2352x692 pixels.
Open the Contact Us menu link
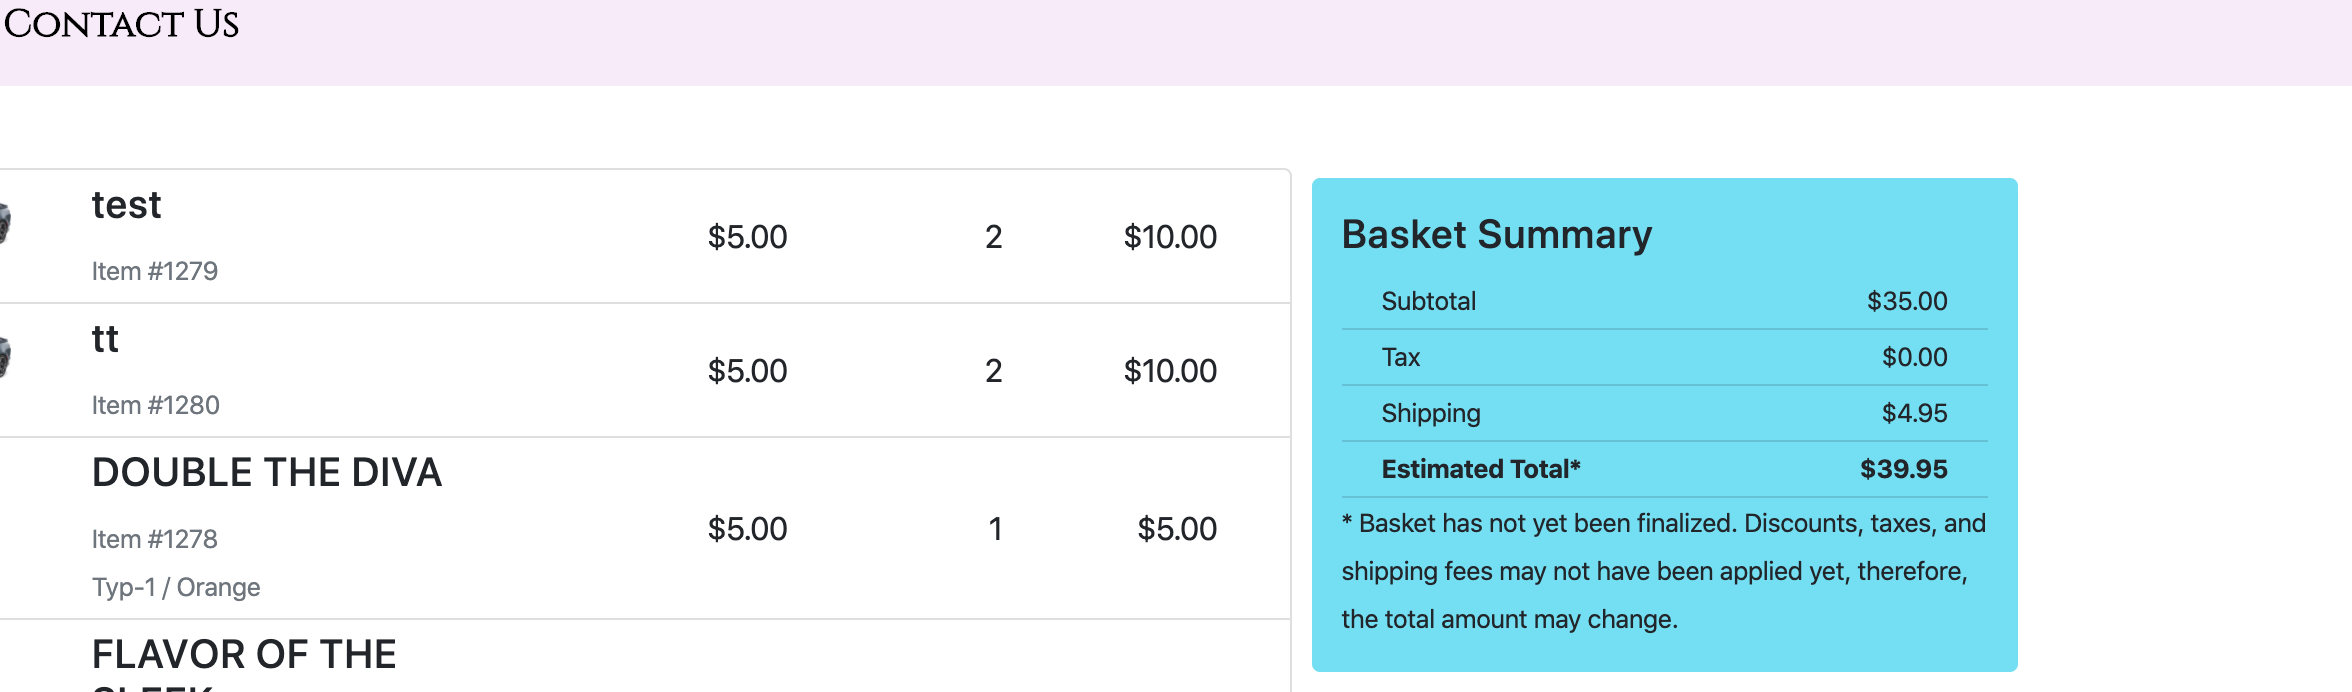click(121, 24)
